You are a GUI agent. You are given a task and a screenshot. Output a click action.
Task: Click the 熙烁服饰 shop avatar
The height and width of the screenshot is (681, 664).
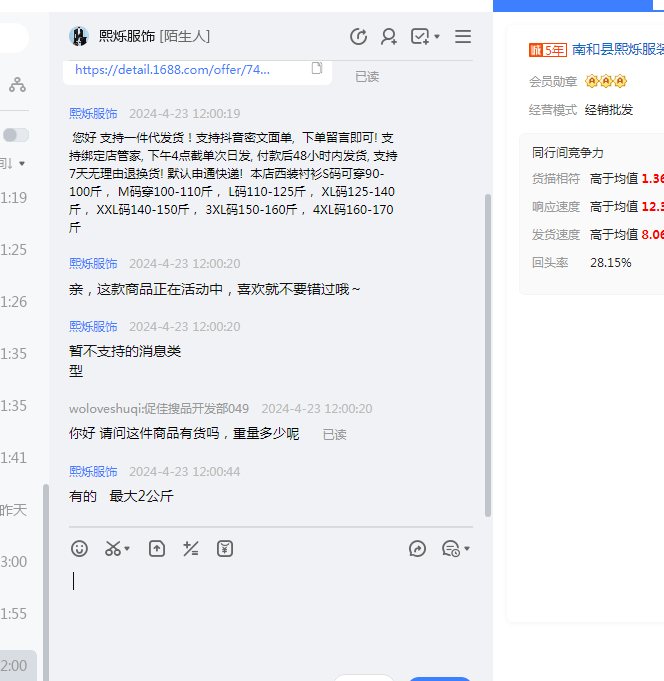click(x=79, y=37)
